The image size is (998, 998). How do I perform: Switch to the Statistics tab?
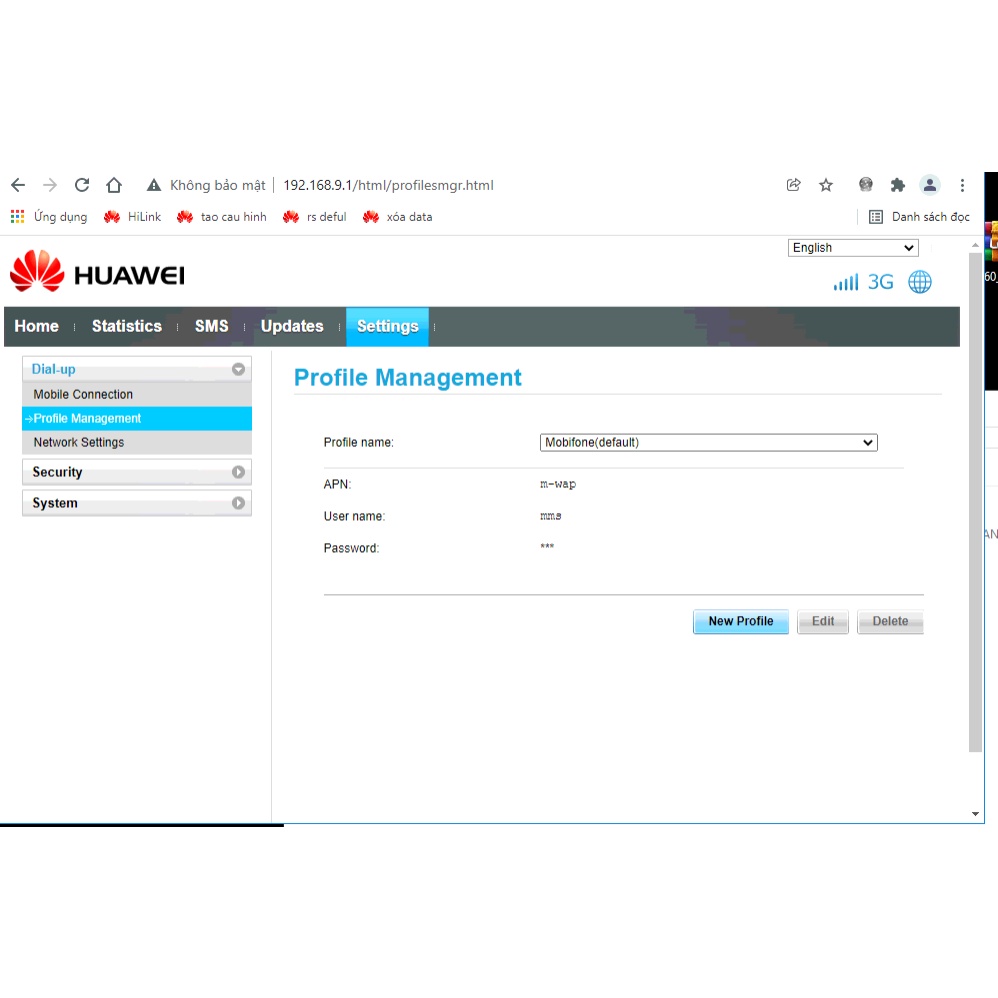pos(126,326)
